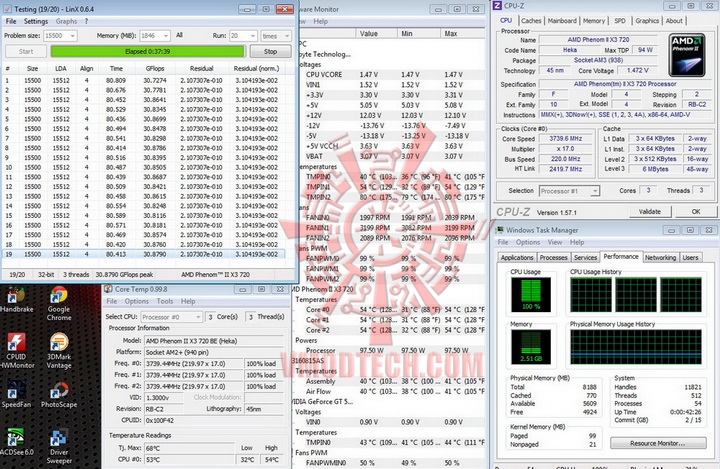The image size is (720, 469).
Task: Click the Model field in Core Temp
Action: tap(214, 341)
